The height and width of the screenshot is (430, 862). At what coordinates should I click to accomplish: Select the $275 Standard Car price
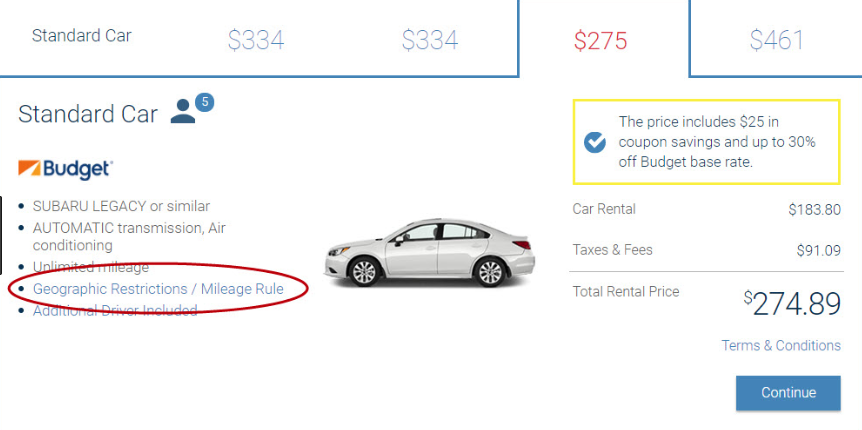click(x=600, y=41)
